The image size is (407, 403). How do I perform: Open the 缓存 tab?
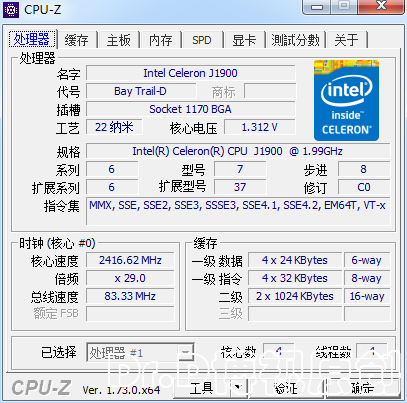click(77, 40)
